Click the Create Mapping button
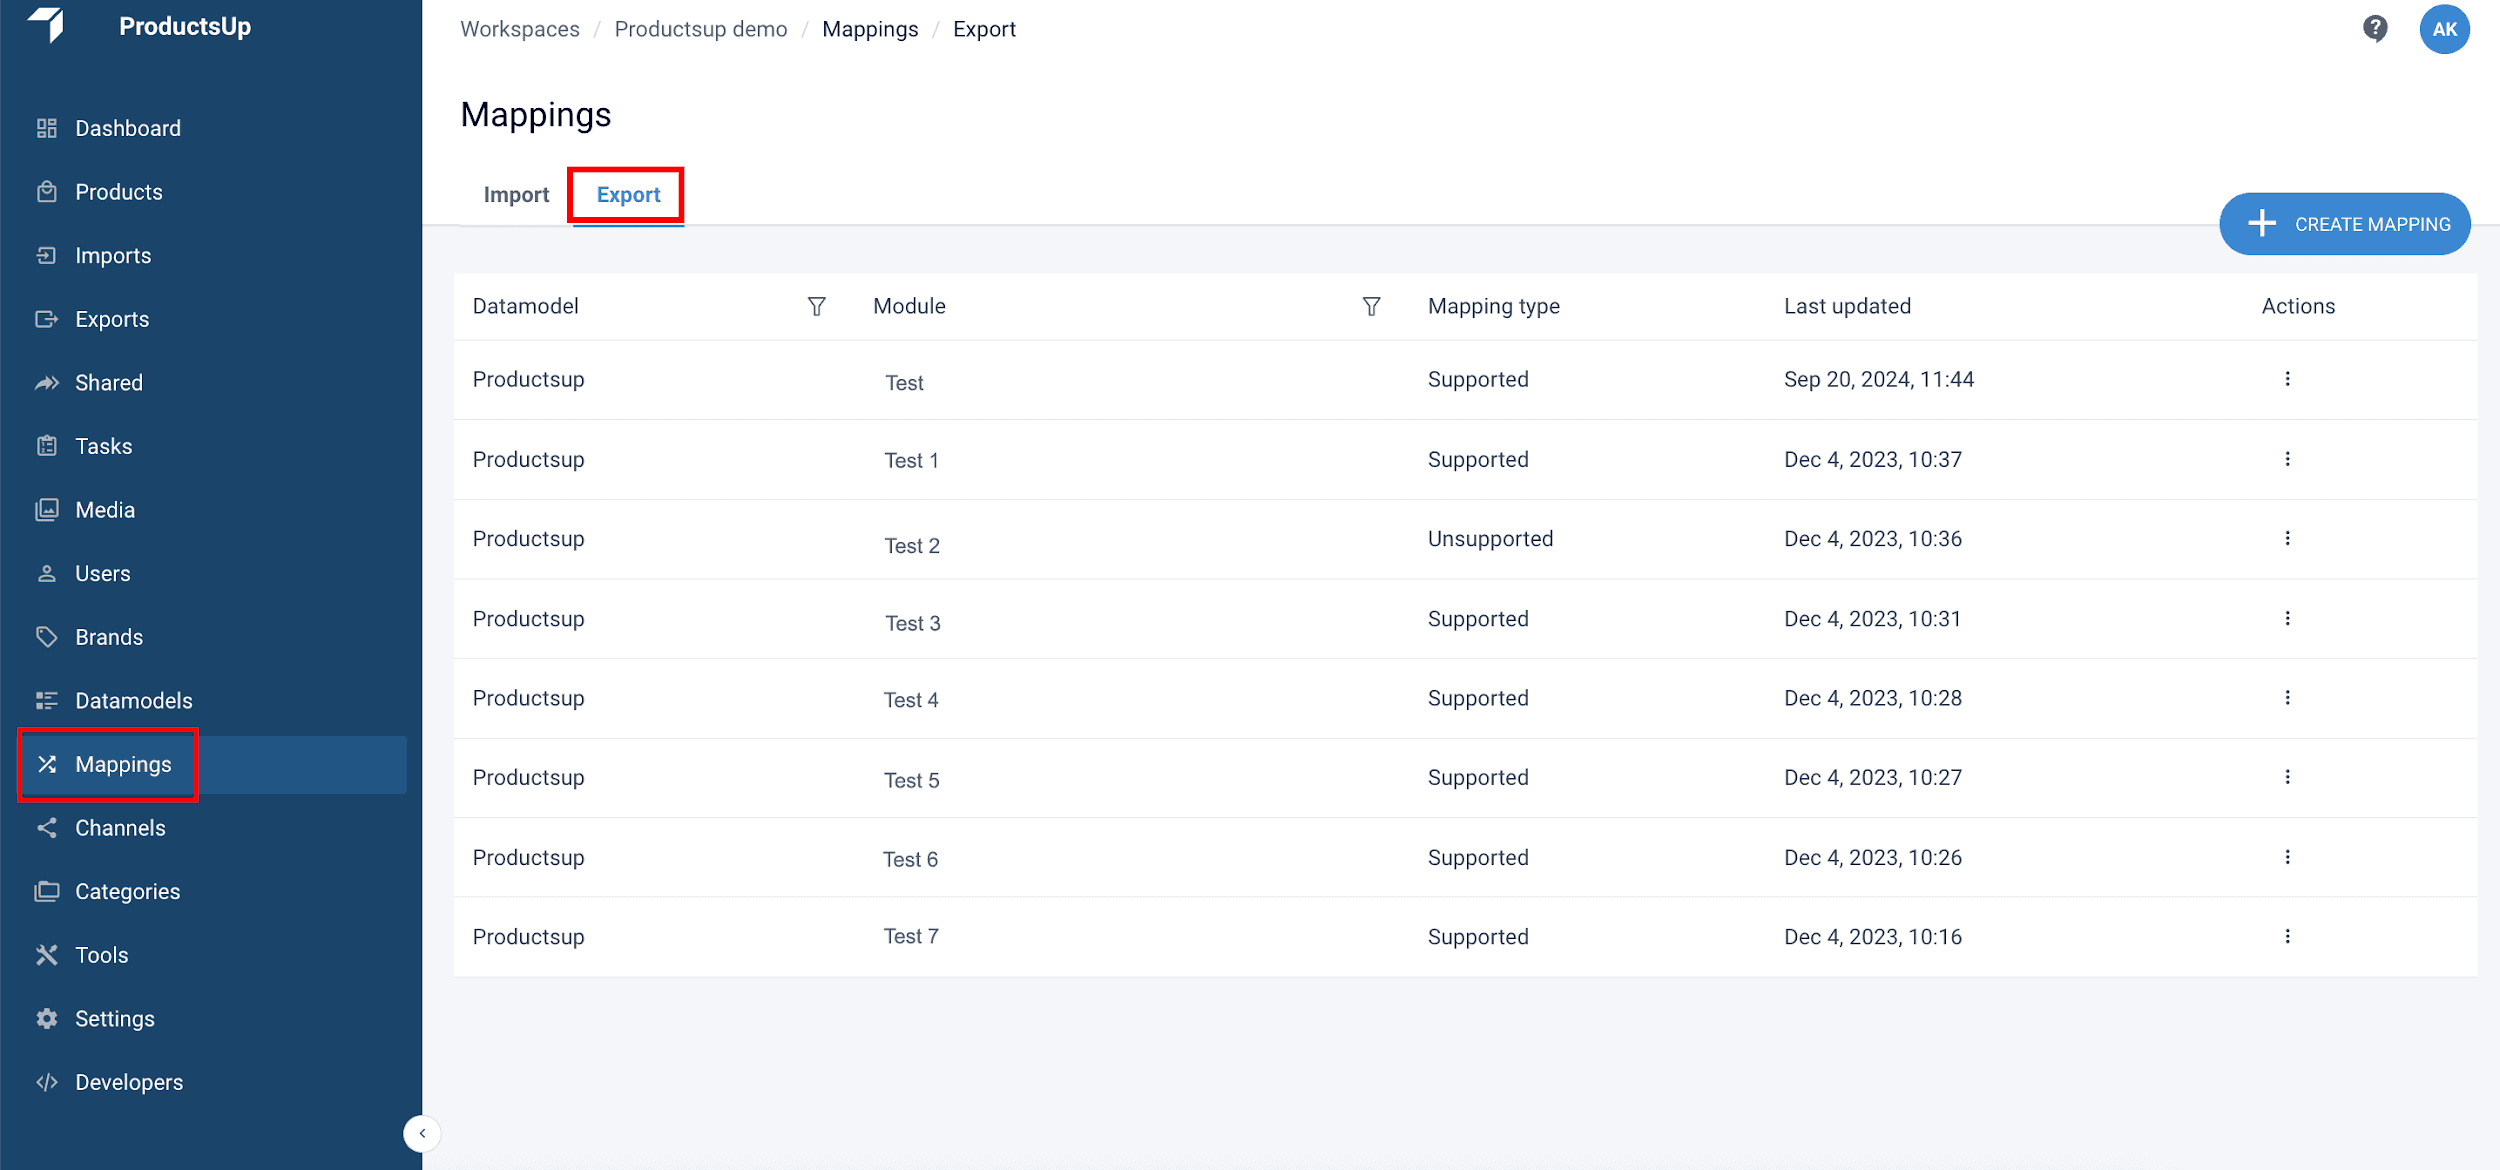Viewport: 2500px width, 1170px height. pos(2344,224)
